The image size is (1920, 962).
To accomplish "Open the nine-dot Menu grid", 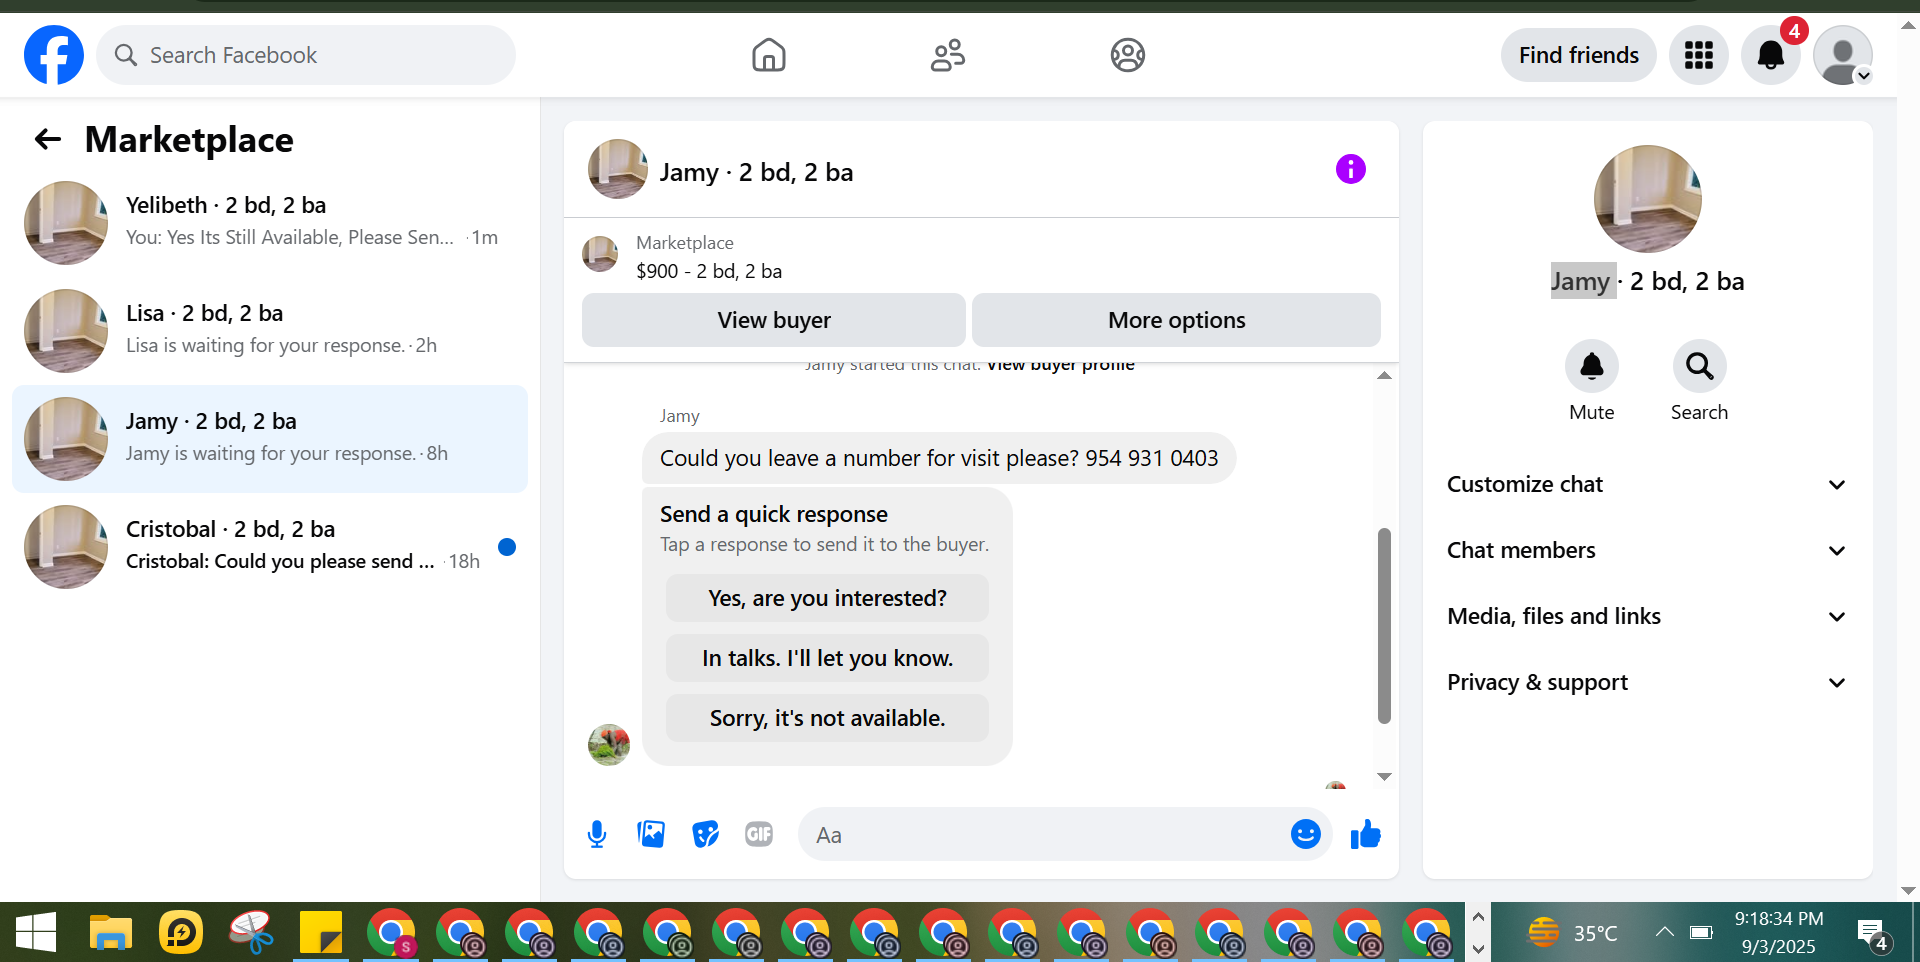I will (x=1699, y=55).
